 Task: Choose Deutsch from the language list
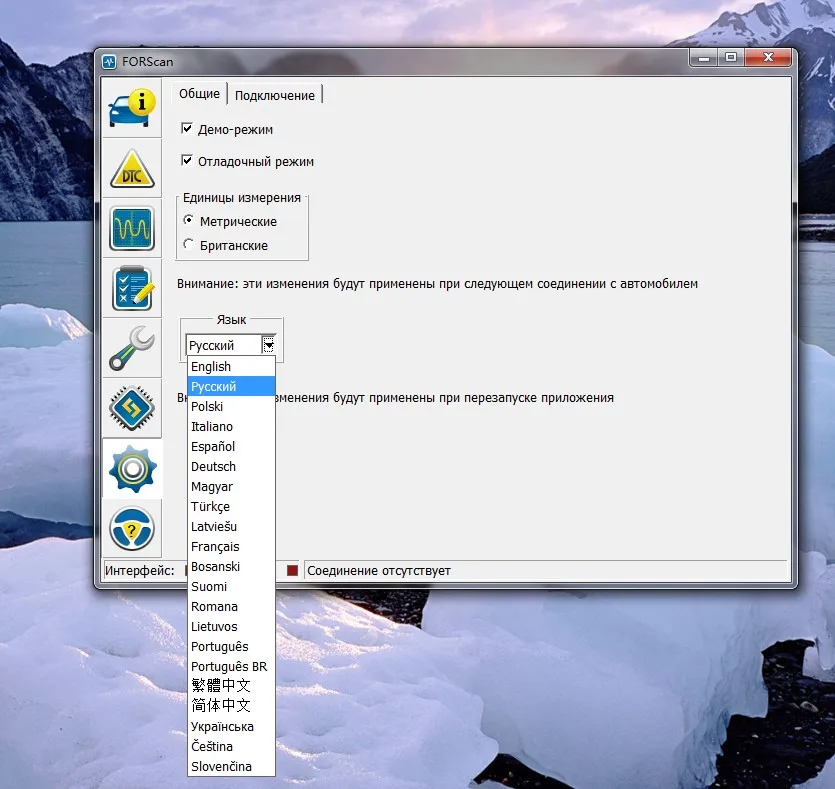pos(231,466)
